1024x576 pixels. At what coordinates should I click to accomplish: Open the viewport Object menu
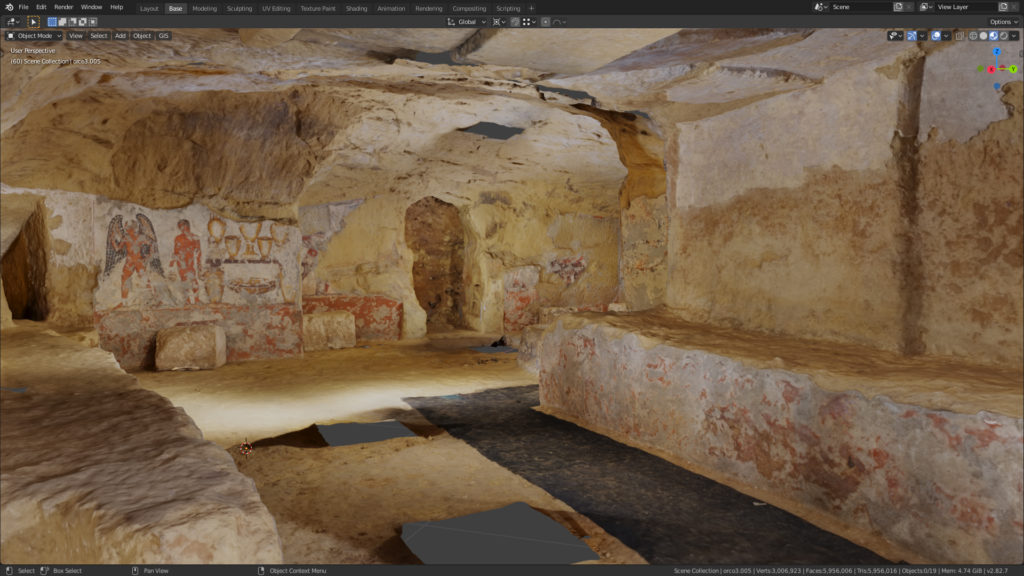tap(142, 36)
